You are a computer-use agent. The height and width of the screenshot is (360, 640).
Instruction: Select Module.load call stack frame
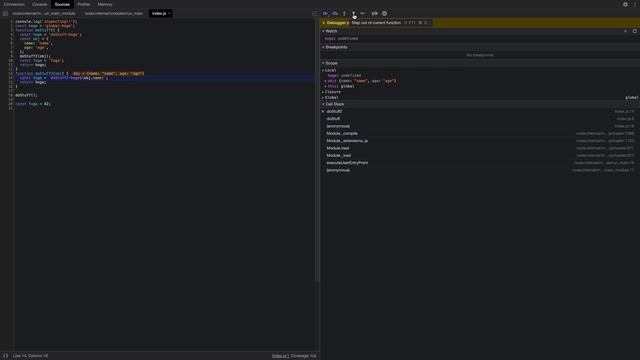coord(480,148)
